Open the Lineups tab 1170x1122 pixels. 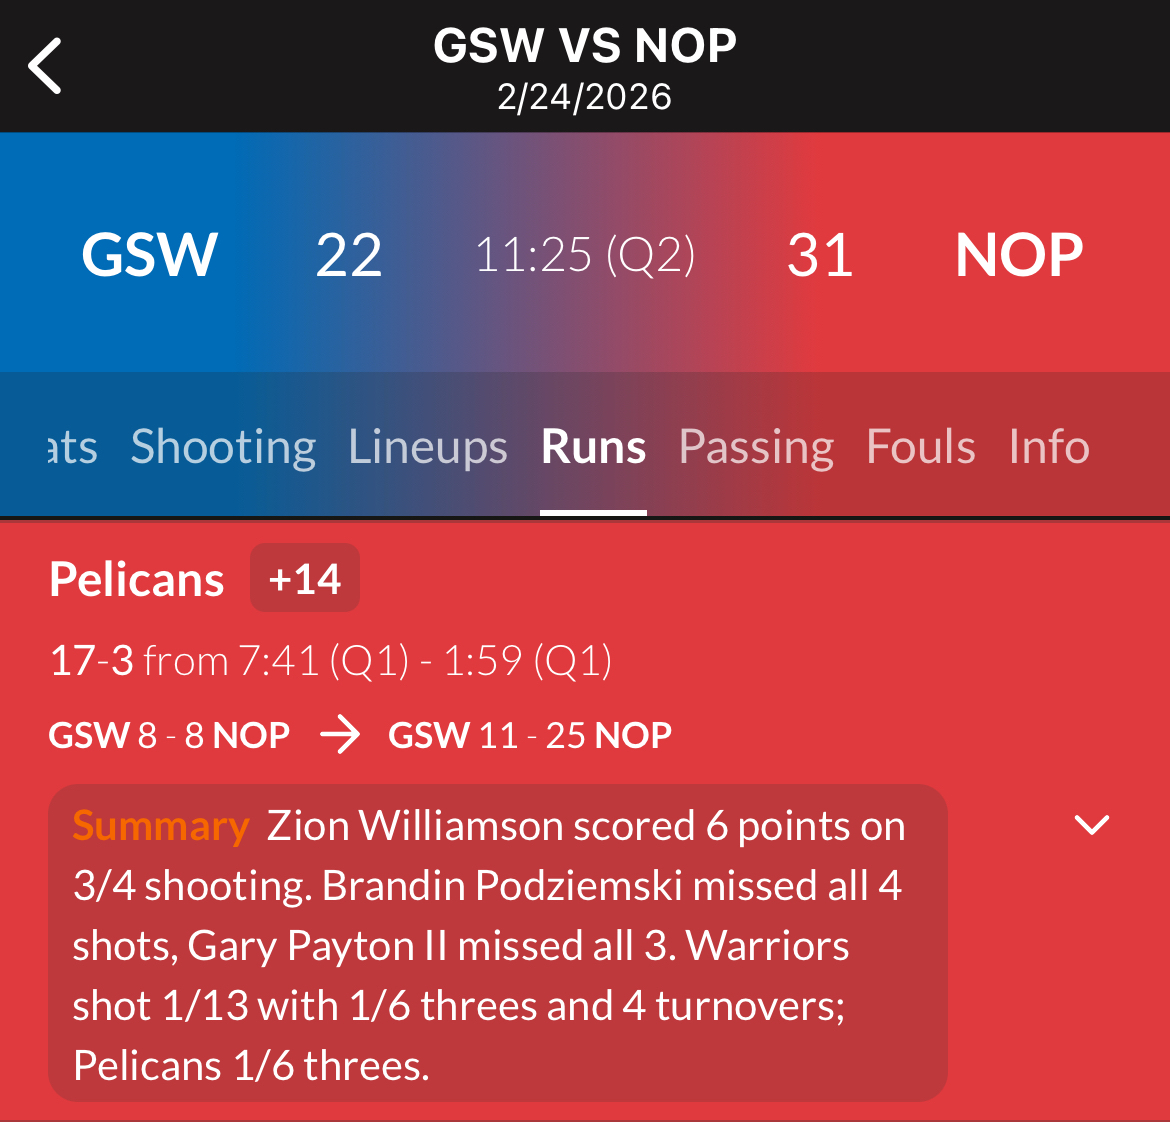pyautogui.click(x=428, y=446)
